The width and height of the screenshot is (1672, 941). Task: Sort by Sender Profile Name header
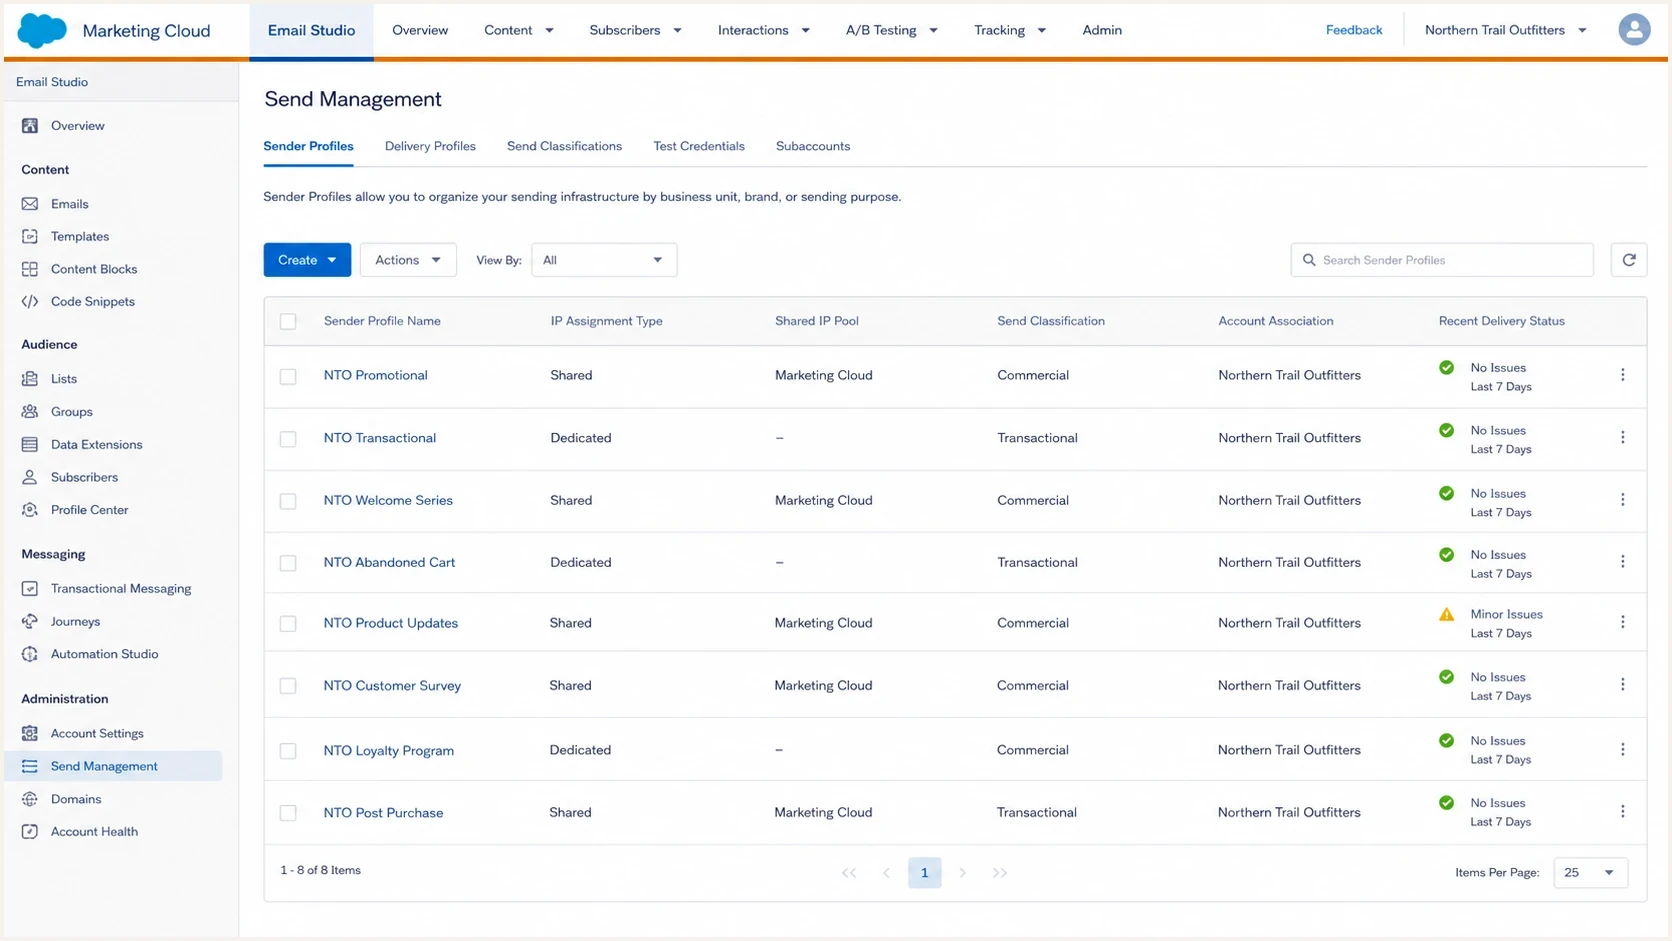click(382, 321)
